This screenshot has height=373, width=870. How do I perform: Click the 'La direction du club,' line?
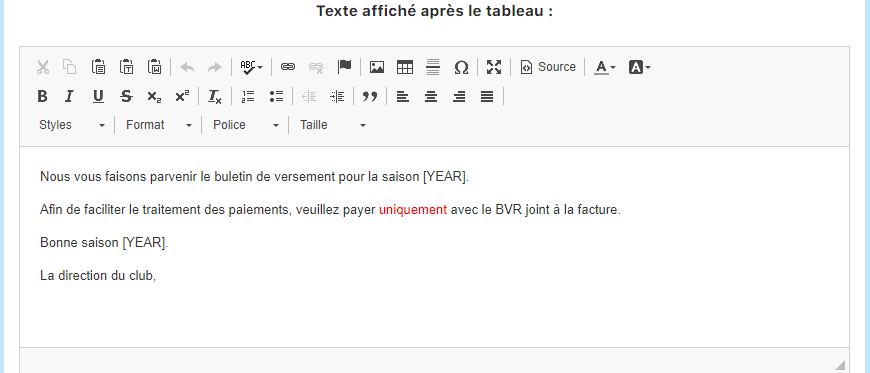pos(98,275)
